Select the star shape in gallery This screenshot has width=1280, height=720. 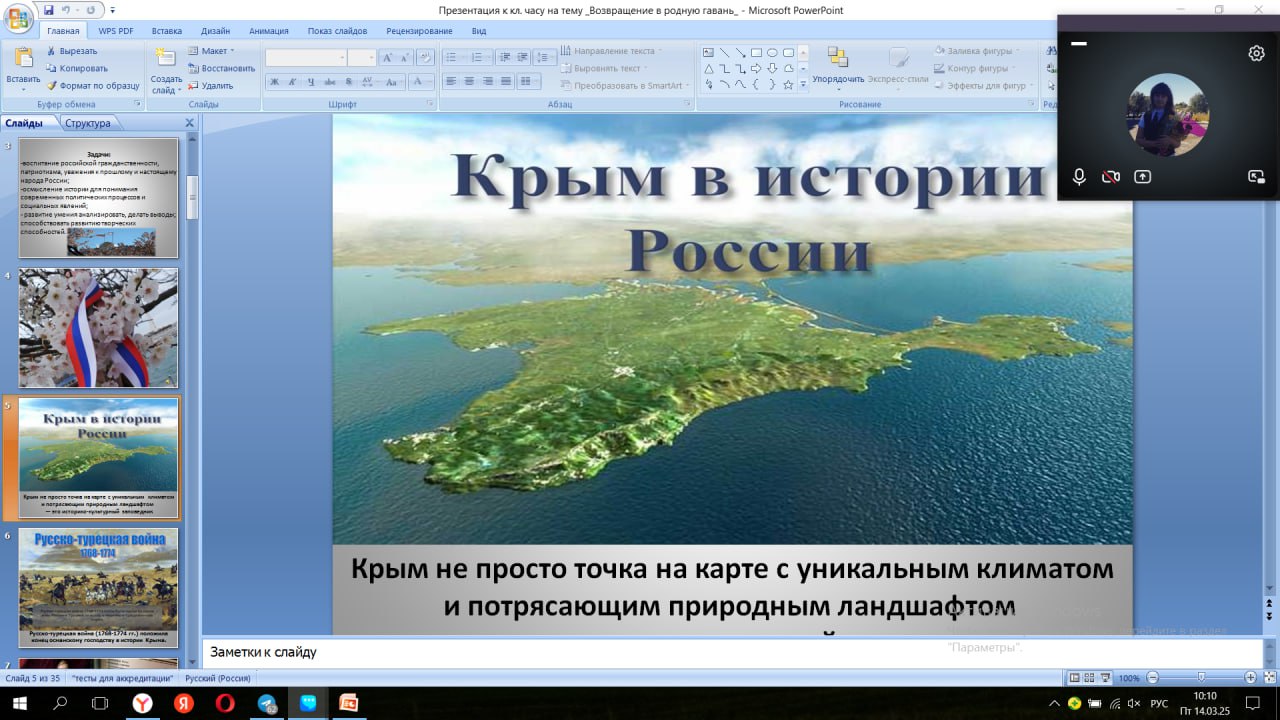click(x=788, y=85)
